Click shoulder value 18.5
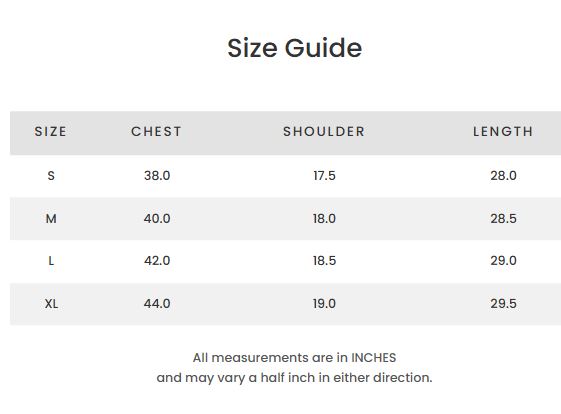Image resolution: width=561 pixels, height=414 pixels. tap(325, 260)
